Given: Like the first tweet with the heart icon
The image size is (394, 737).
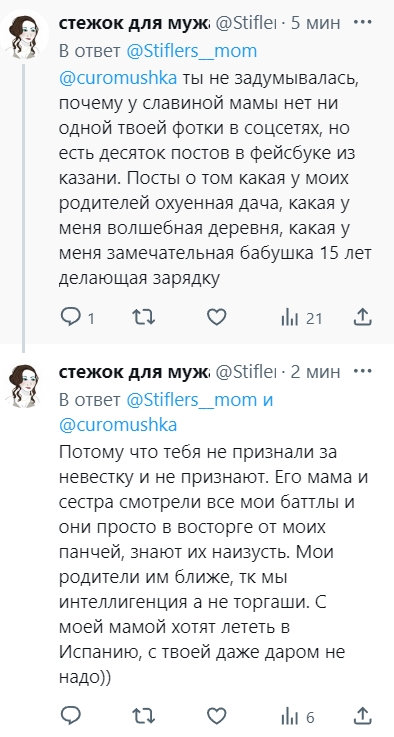Looking at the screenshot, I should (x=217, y=318).
